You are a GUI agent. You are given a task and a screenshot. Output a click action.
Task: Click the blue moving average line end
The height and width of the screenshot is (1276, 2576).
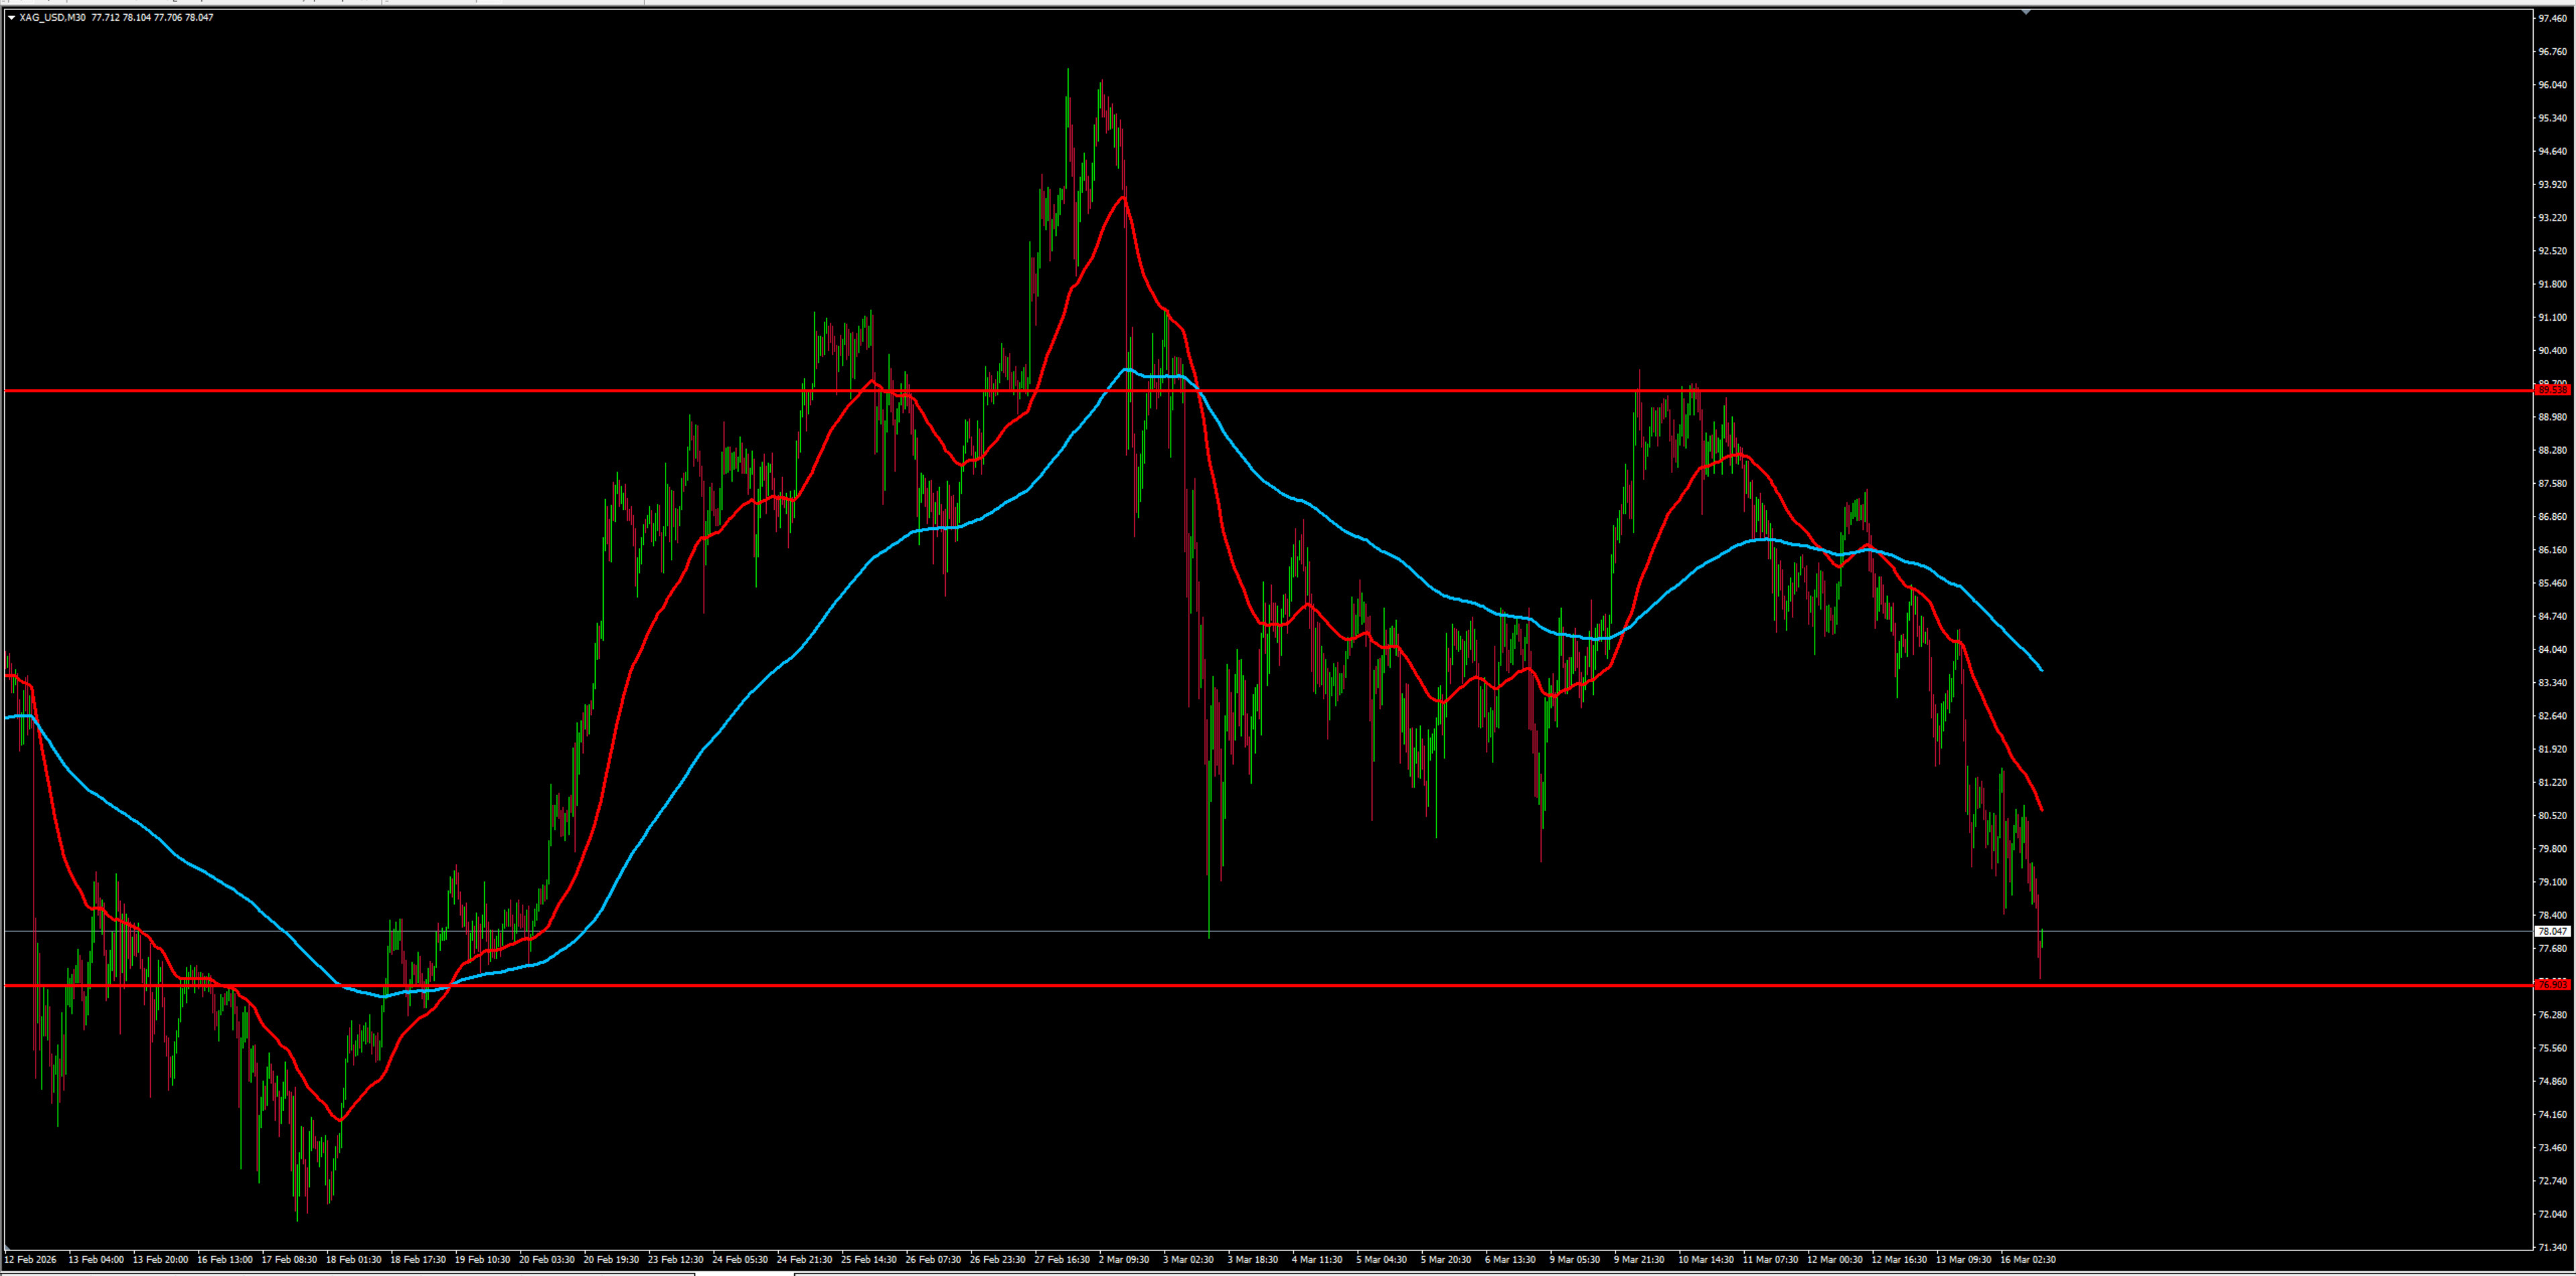tap(2040, 668)
